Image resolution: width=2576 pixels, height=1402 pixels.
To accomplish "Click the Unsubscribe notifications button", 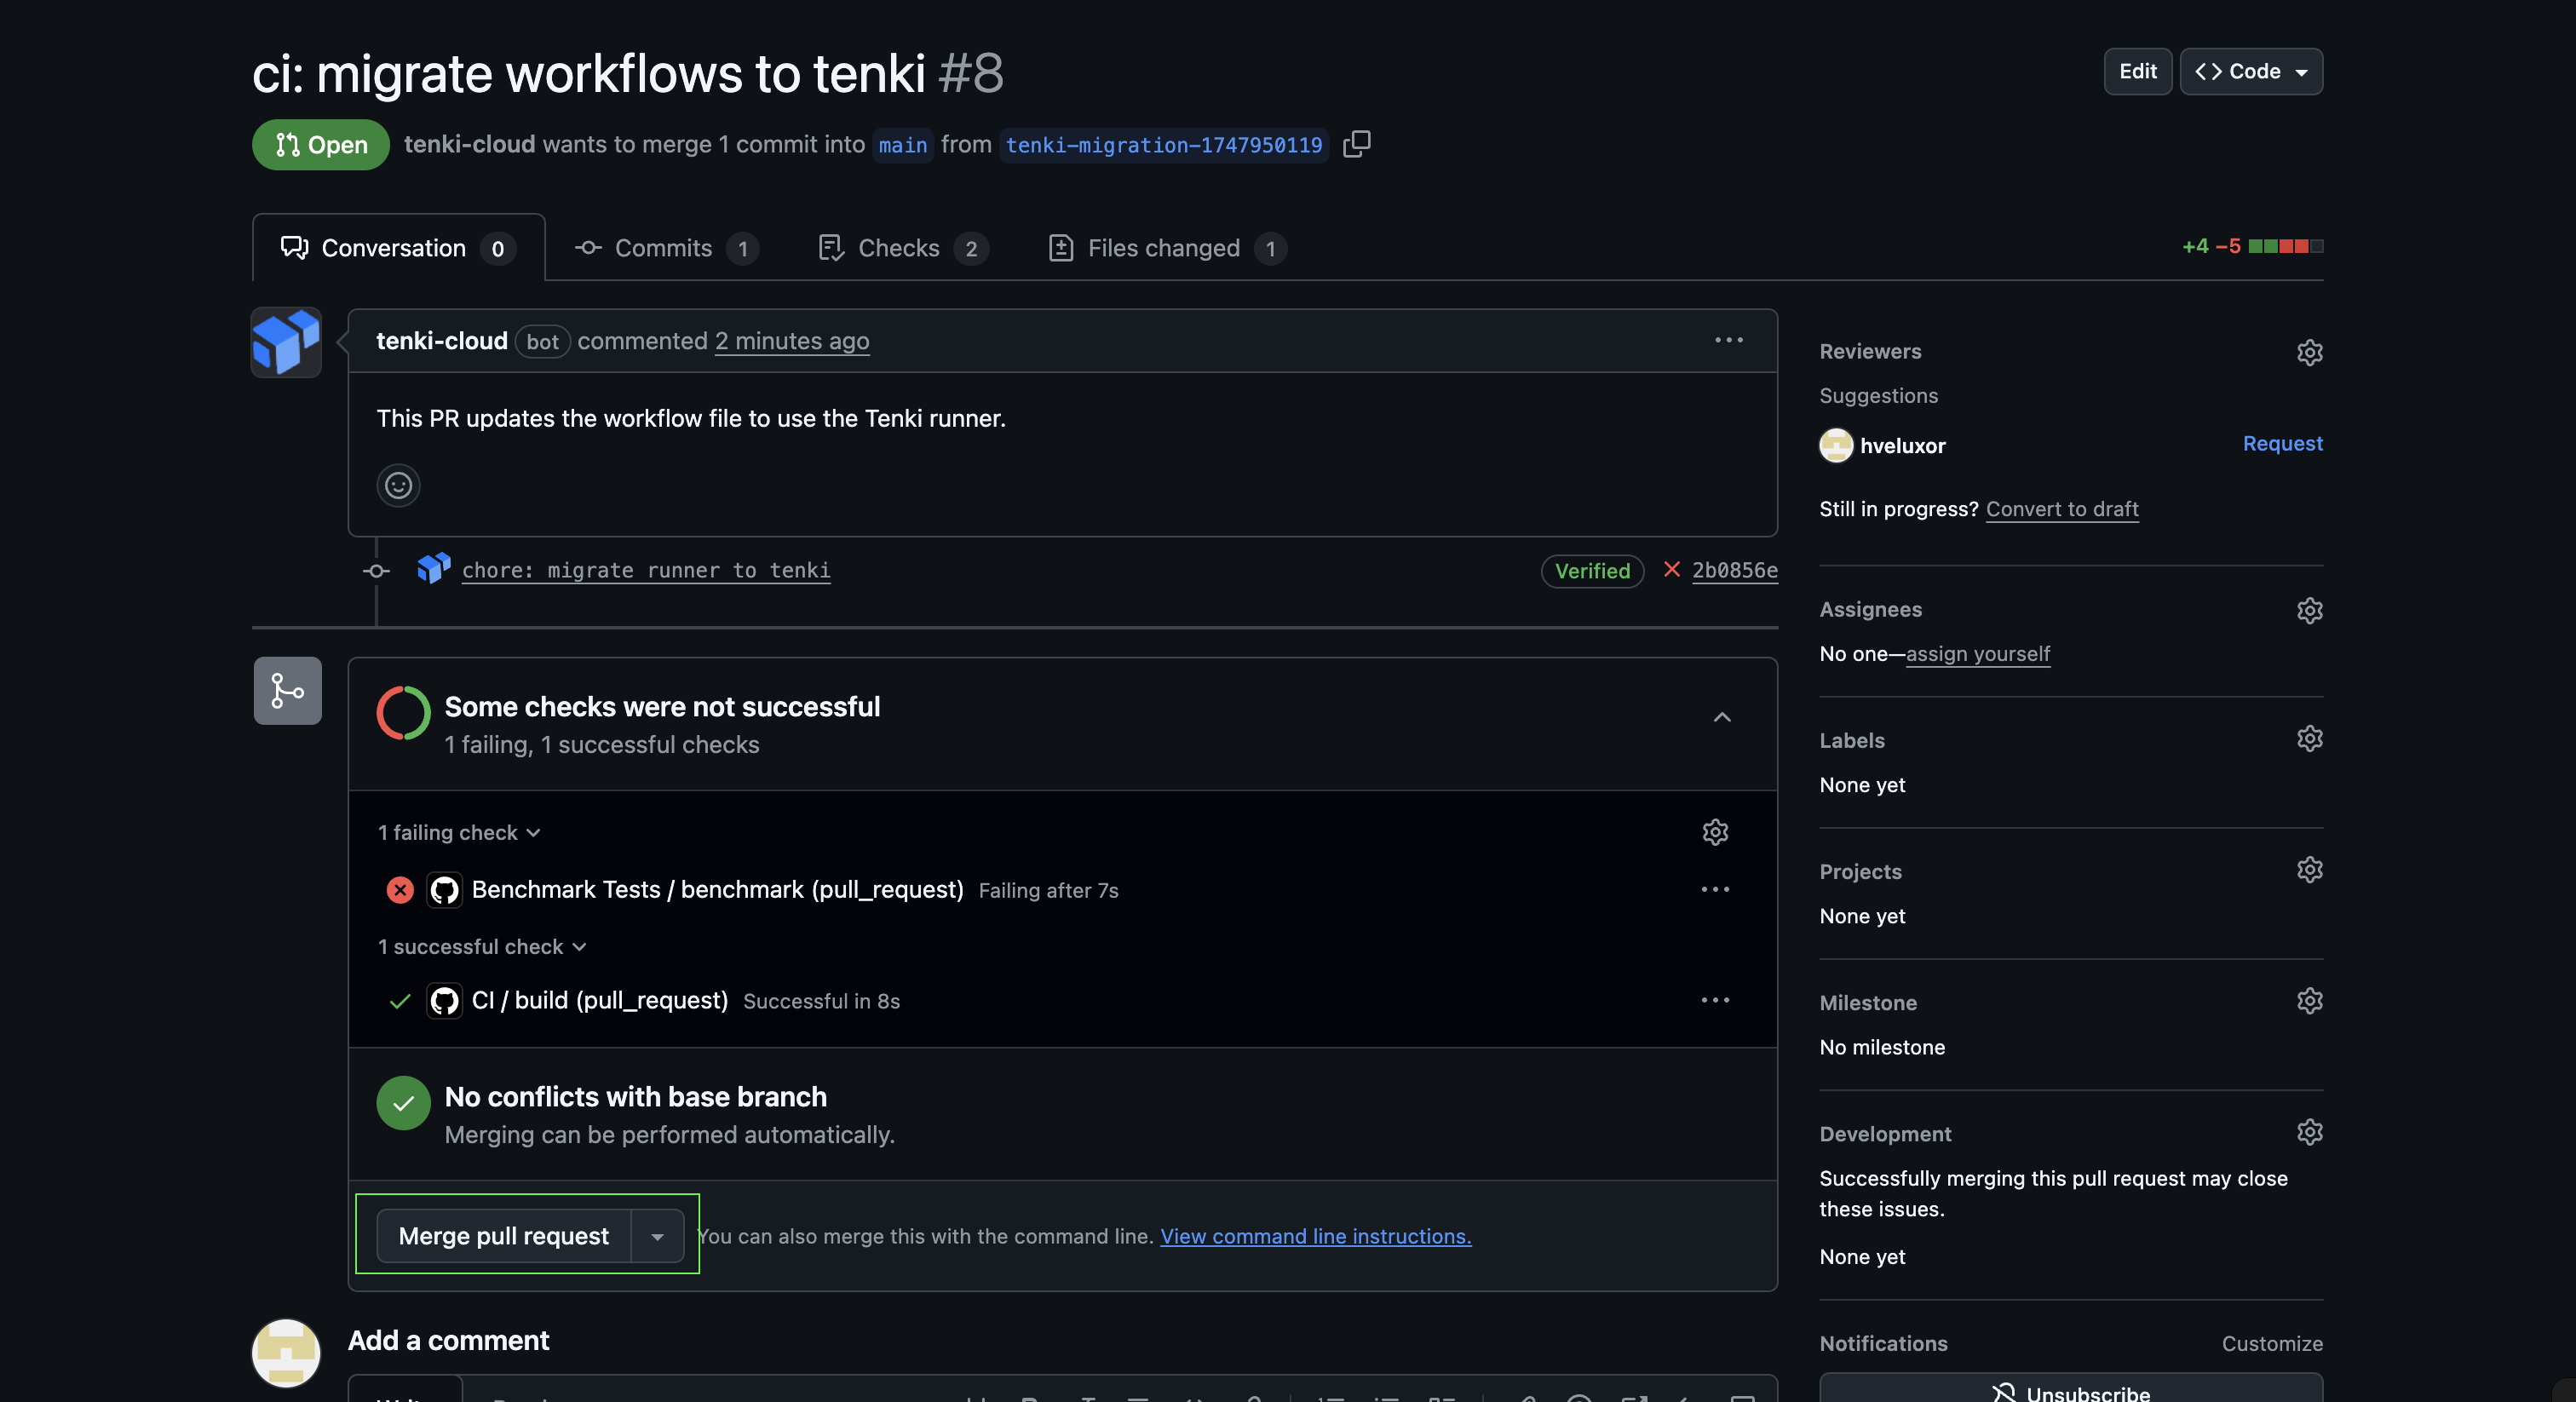I will pyautogui.click(x=2071, y=1388).
